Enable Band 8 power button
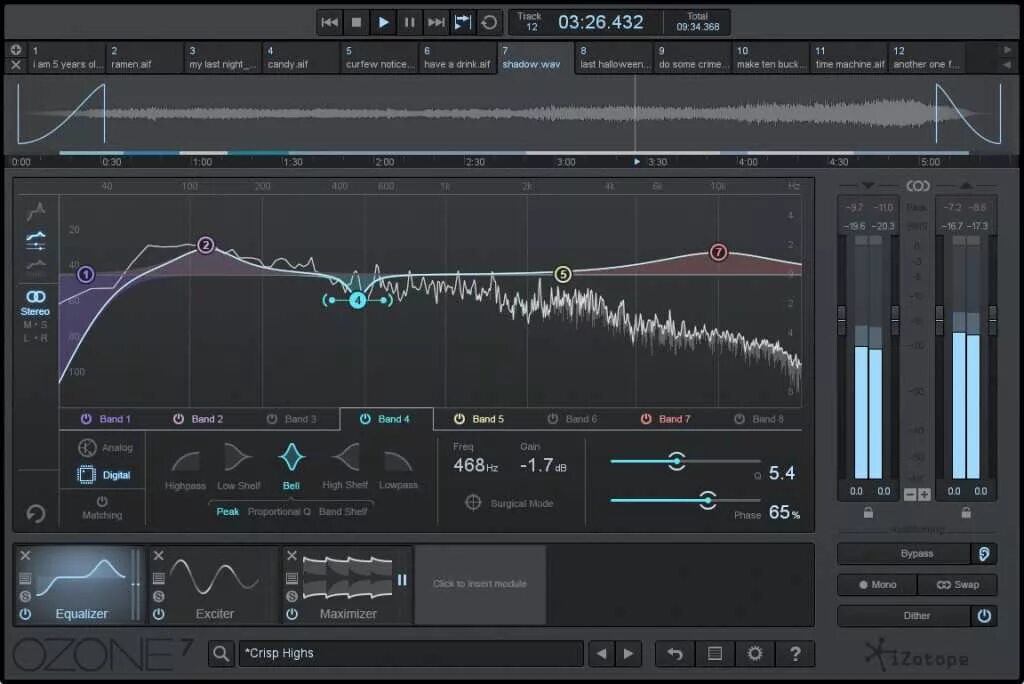The height and width of the screenshot is (684, 1024). 739,419
